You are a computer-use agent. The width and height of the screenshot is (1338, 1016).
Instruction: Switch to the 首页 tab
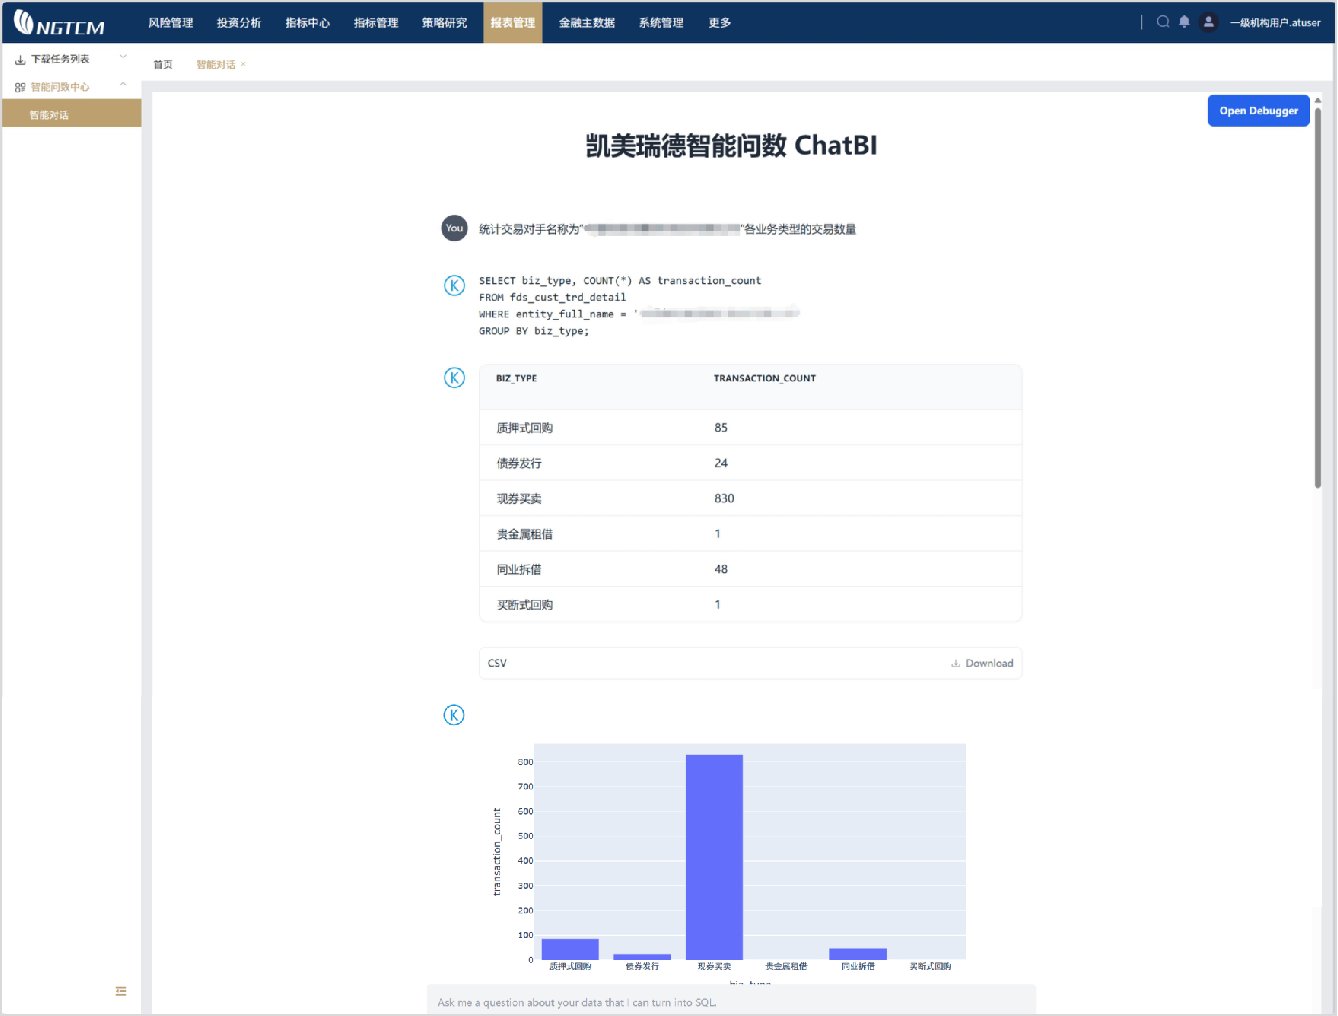tap(163, 65)
